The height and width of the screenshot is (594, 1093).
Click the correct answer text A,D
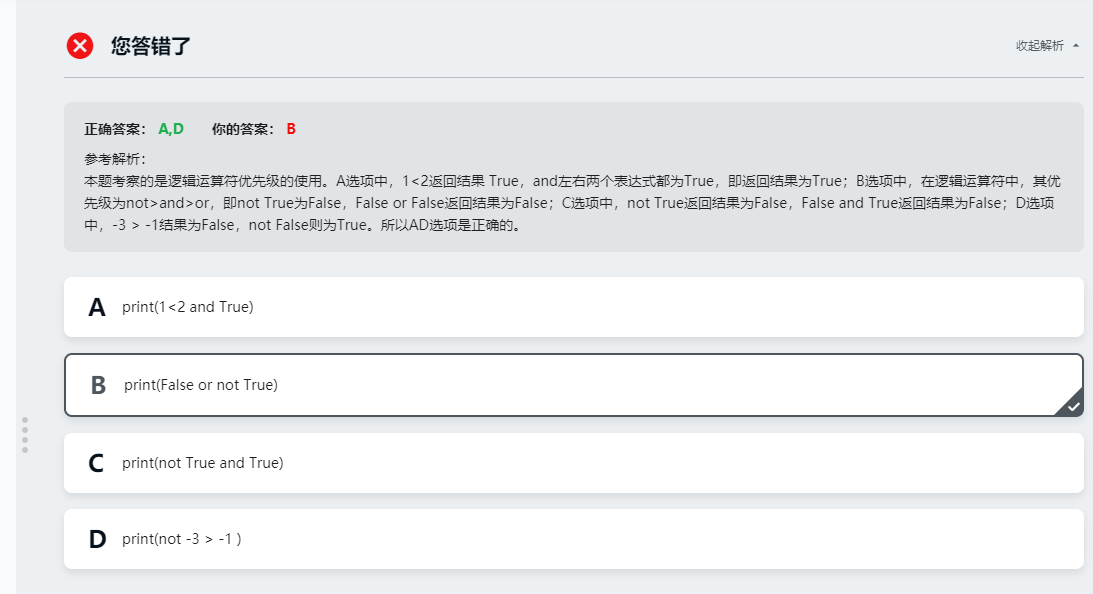[x=171, y=128]
